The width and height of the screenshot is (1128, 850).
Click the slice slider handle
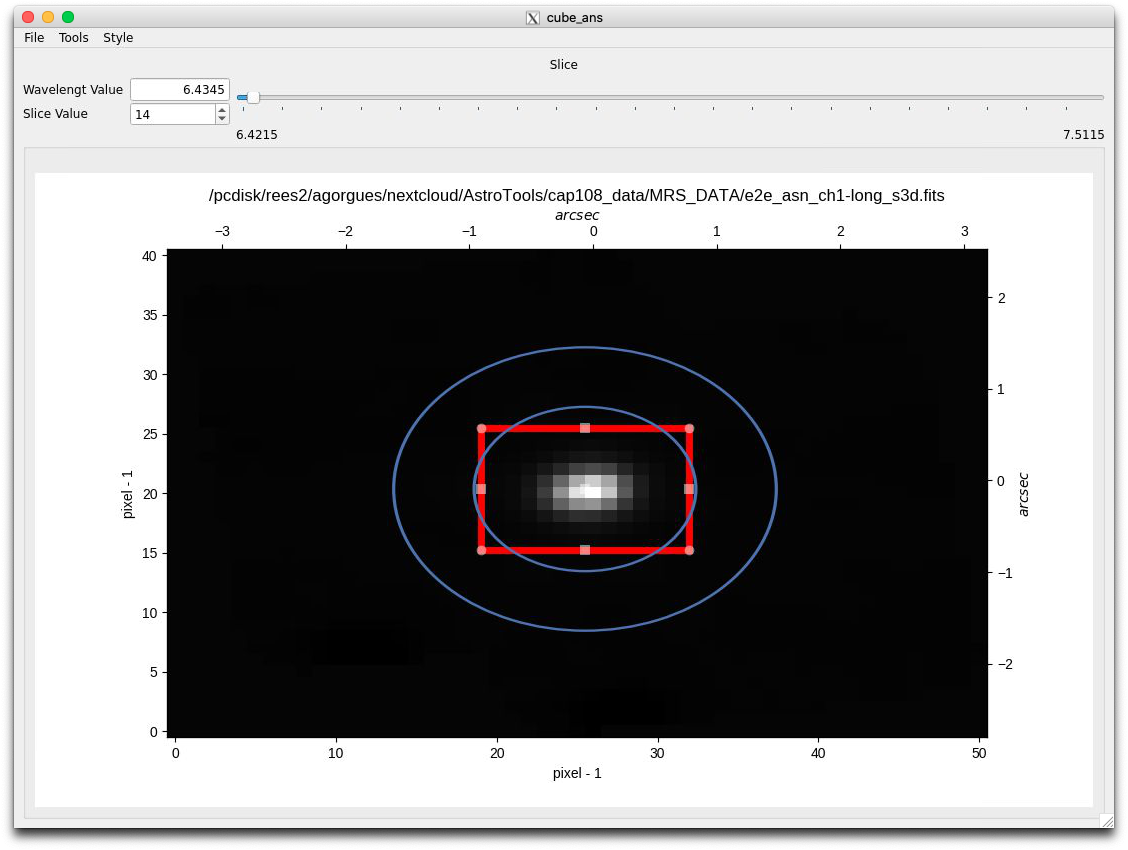(x=253, y=97)
